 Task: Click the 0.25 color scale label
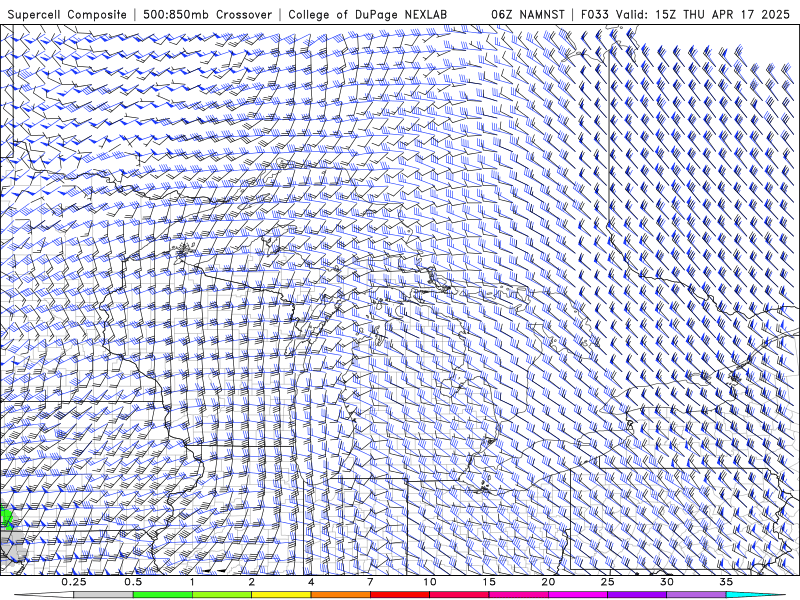point(74,582)
